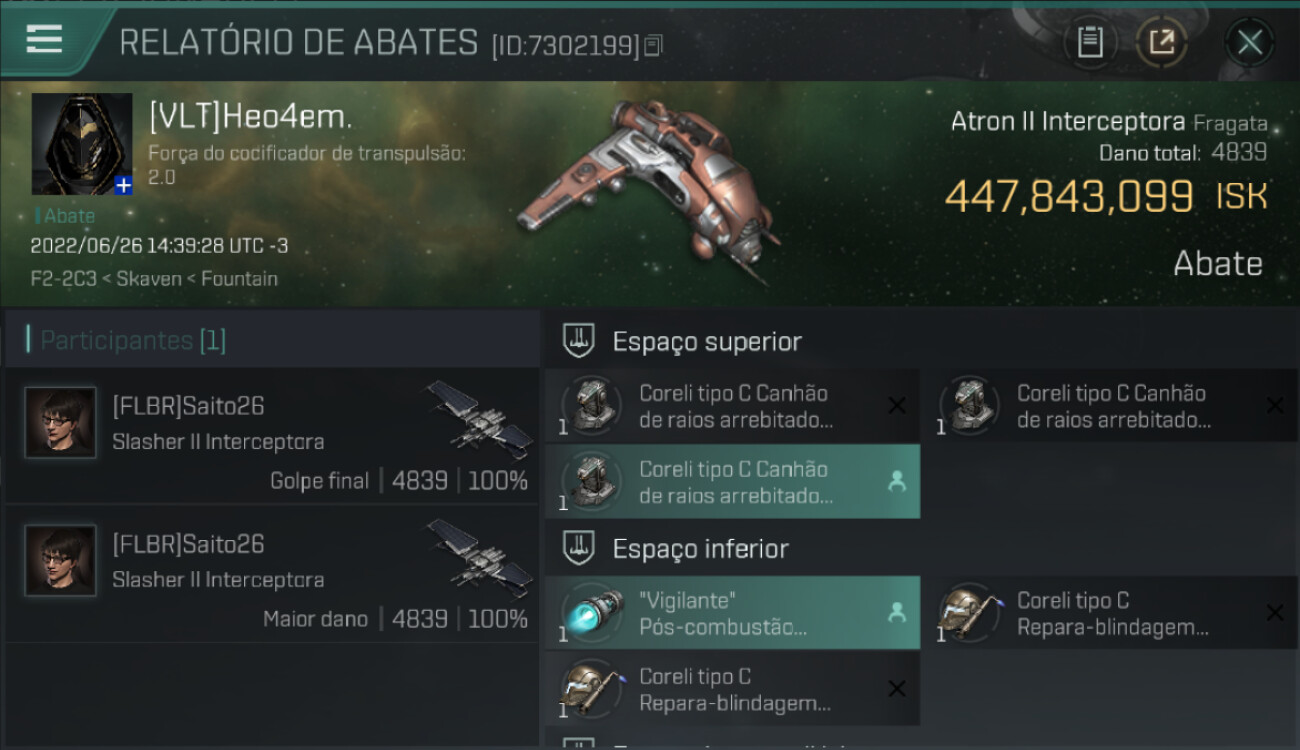Open the hamburger menu
Viewport: 1300px width, 750px height.
pyautogui.click(x=44, y=39)
